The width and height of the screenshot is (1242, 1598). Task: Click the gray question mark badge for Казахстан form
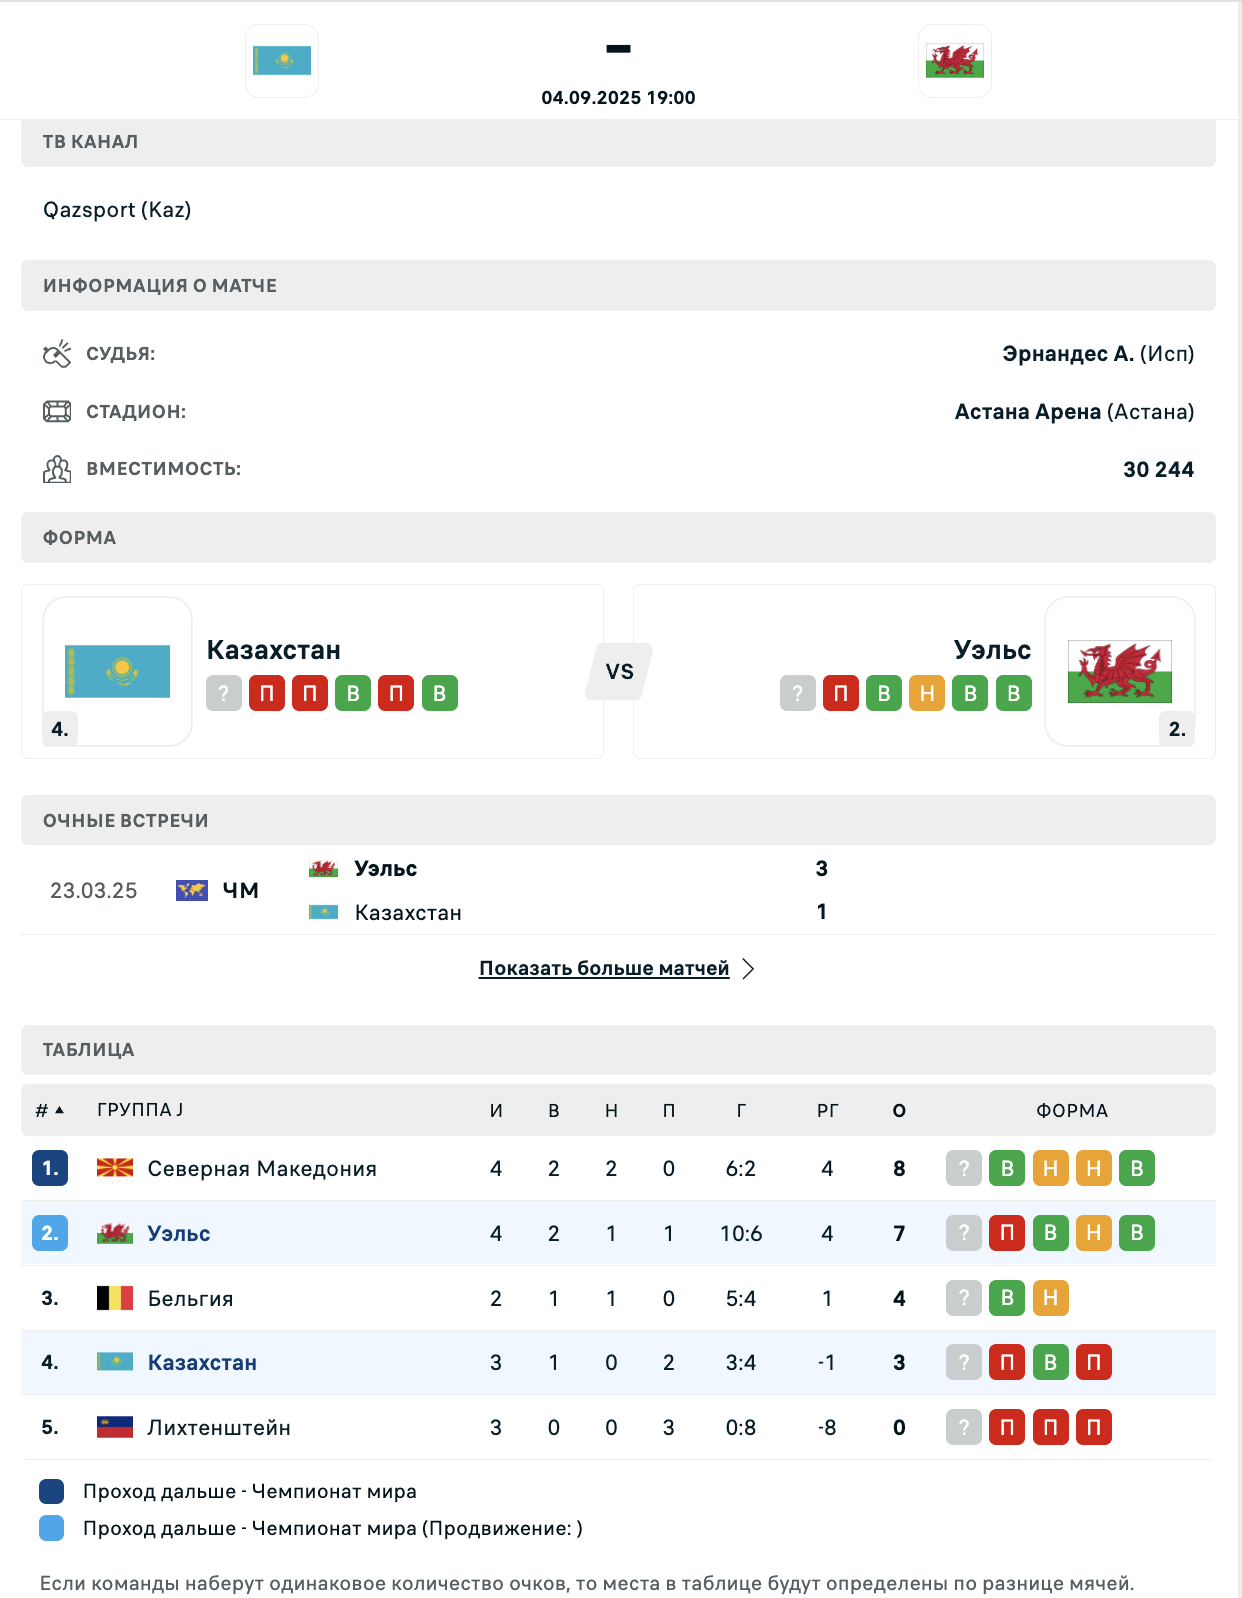pos(224,693)
